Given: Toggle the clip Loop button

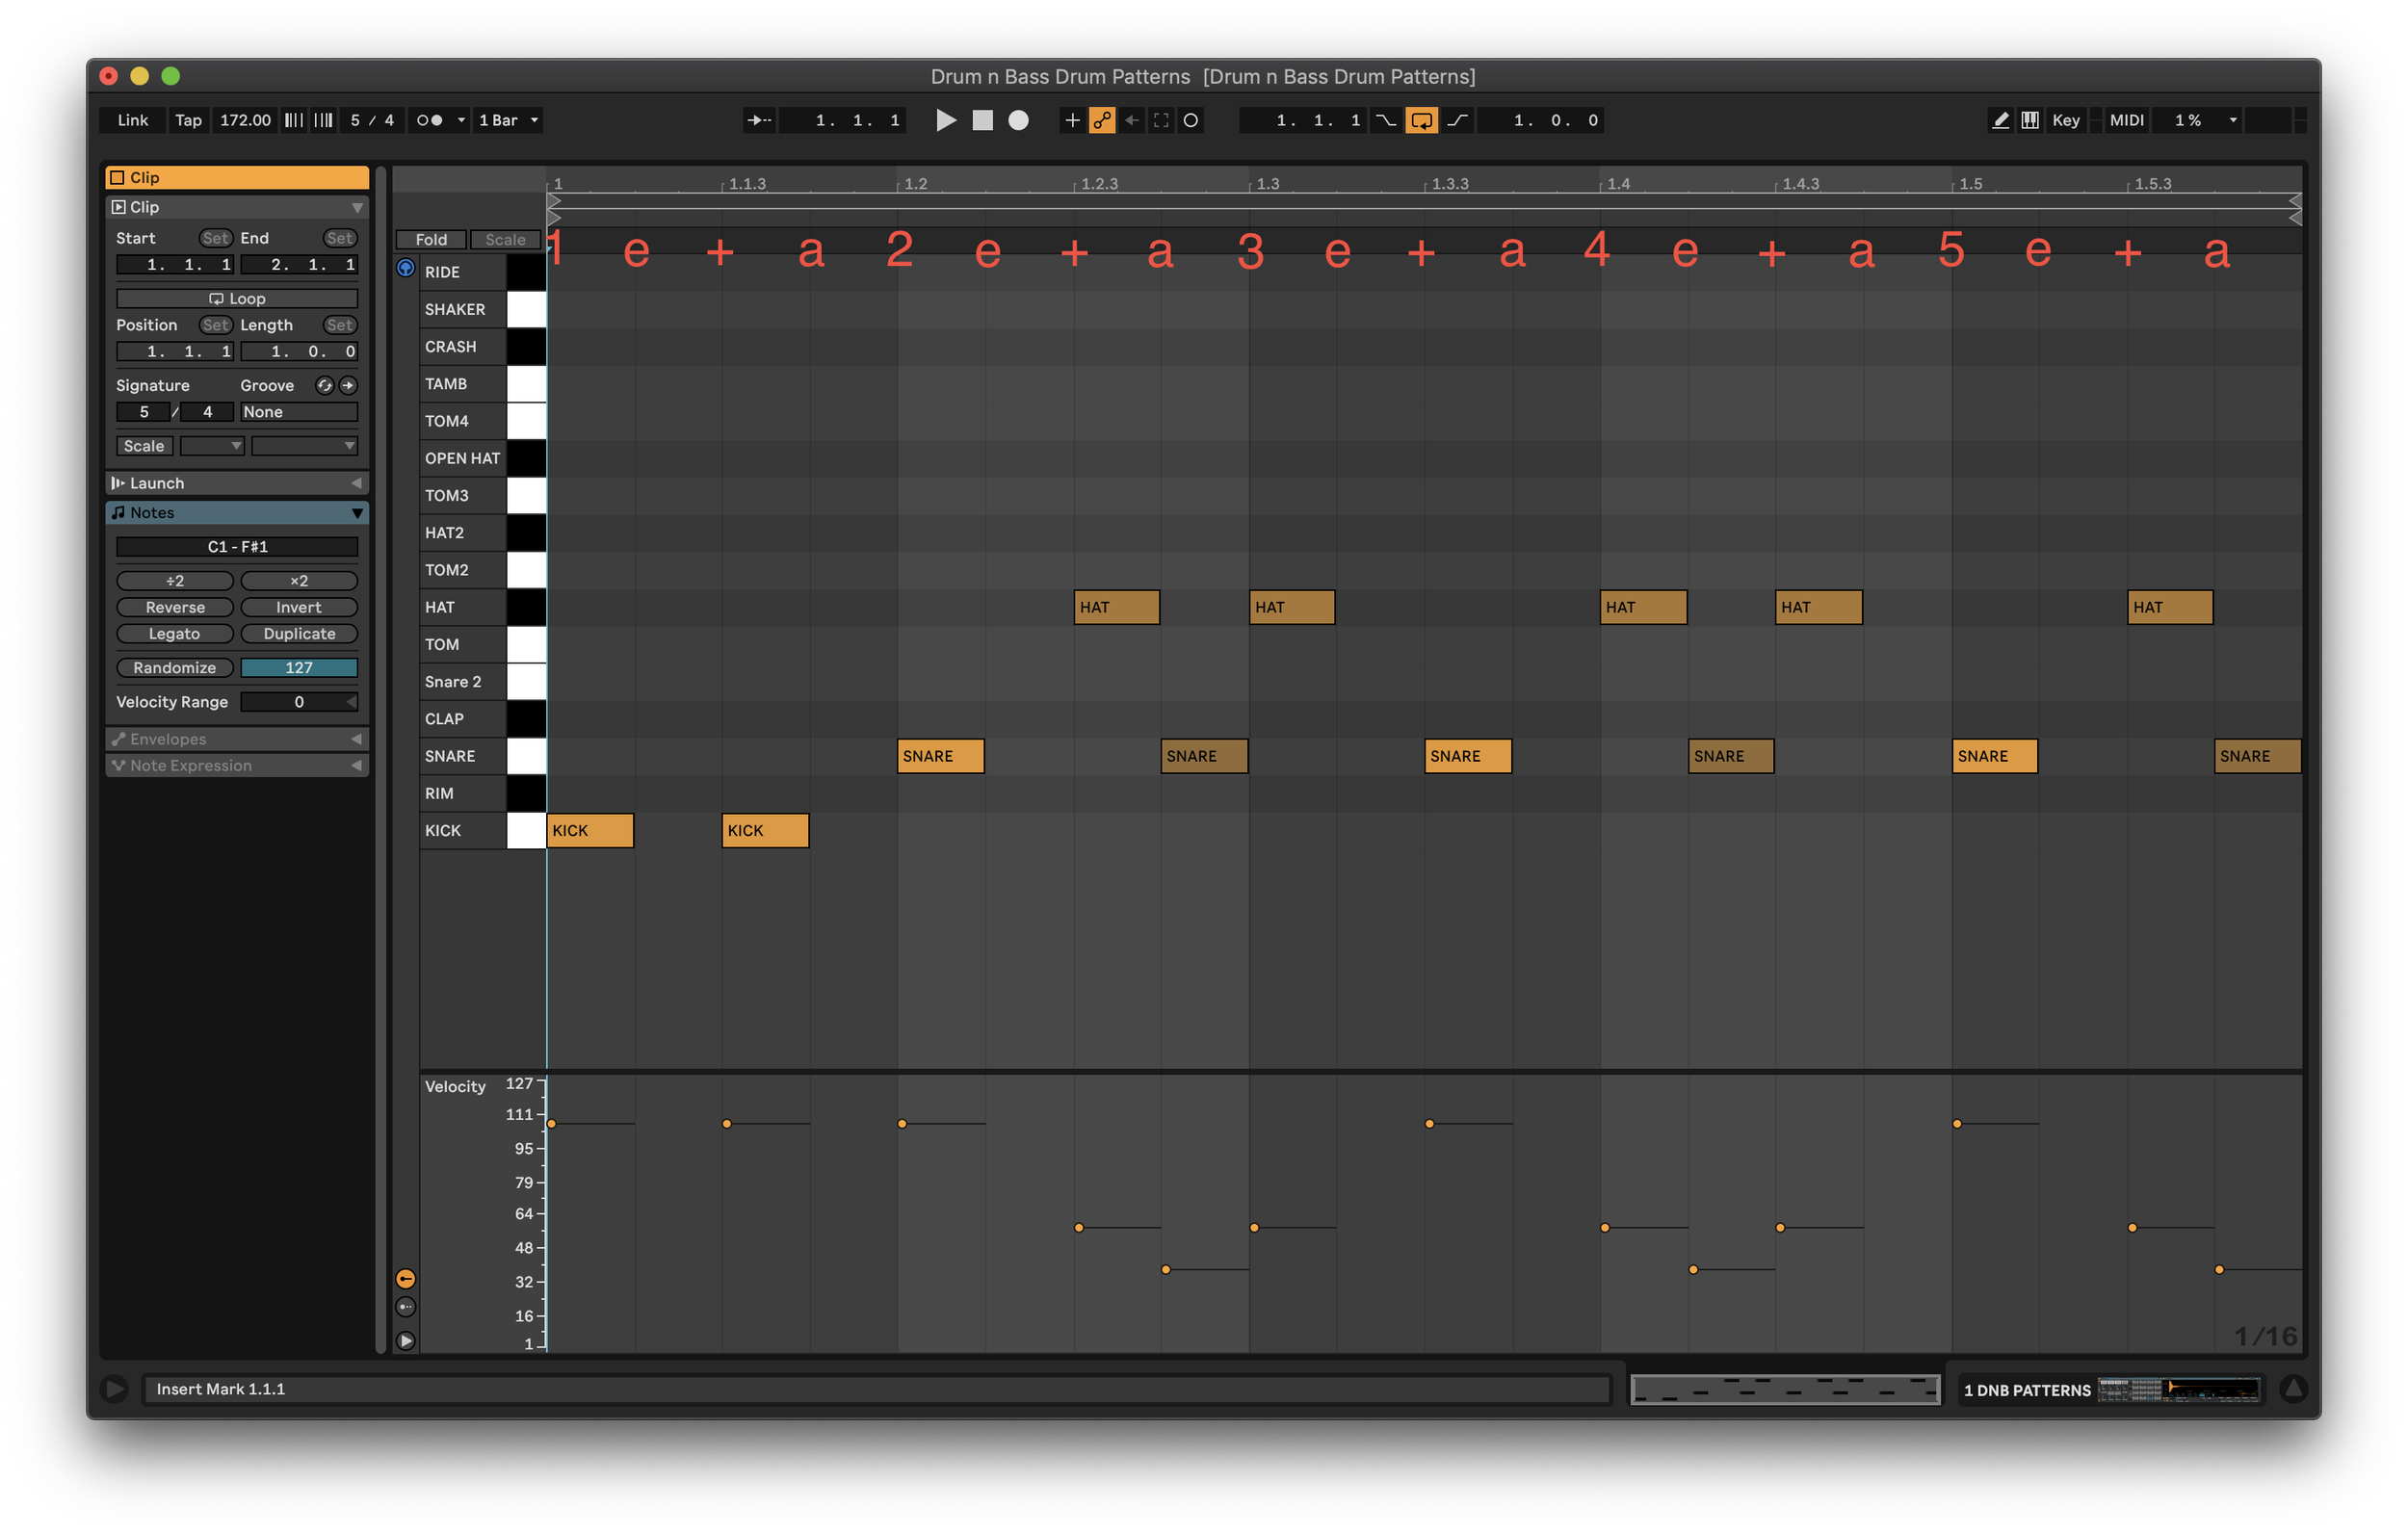Looking at the screenshot, I should point(237,298).
